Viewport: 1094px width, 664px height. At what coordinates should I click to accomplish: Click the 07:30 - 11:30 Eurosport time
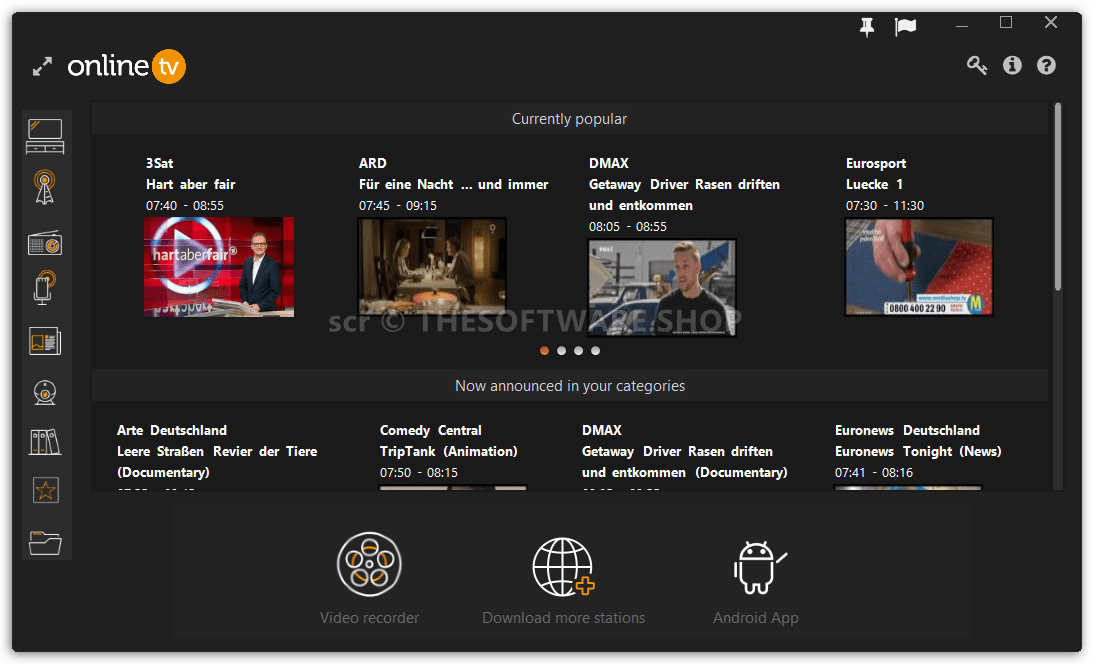click(885, 206)
